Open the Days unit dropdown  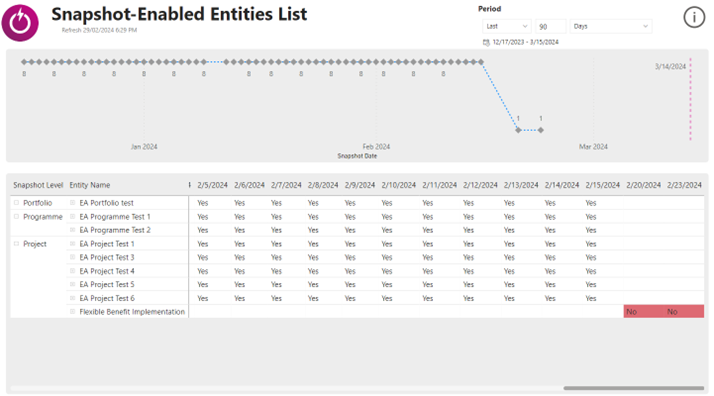611,26
